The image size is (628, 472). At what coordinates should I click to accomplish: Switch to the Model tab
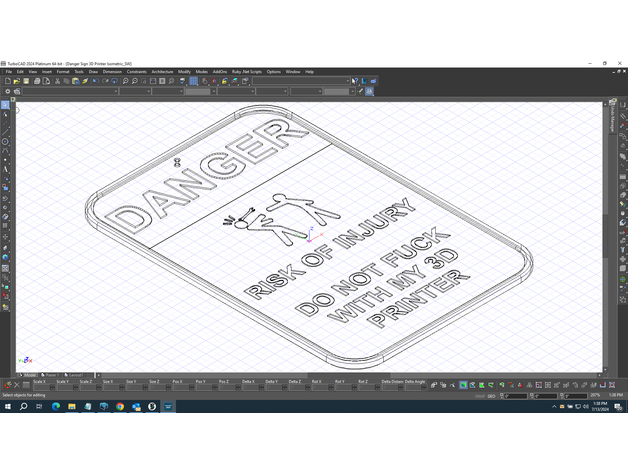coord(30,375)
